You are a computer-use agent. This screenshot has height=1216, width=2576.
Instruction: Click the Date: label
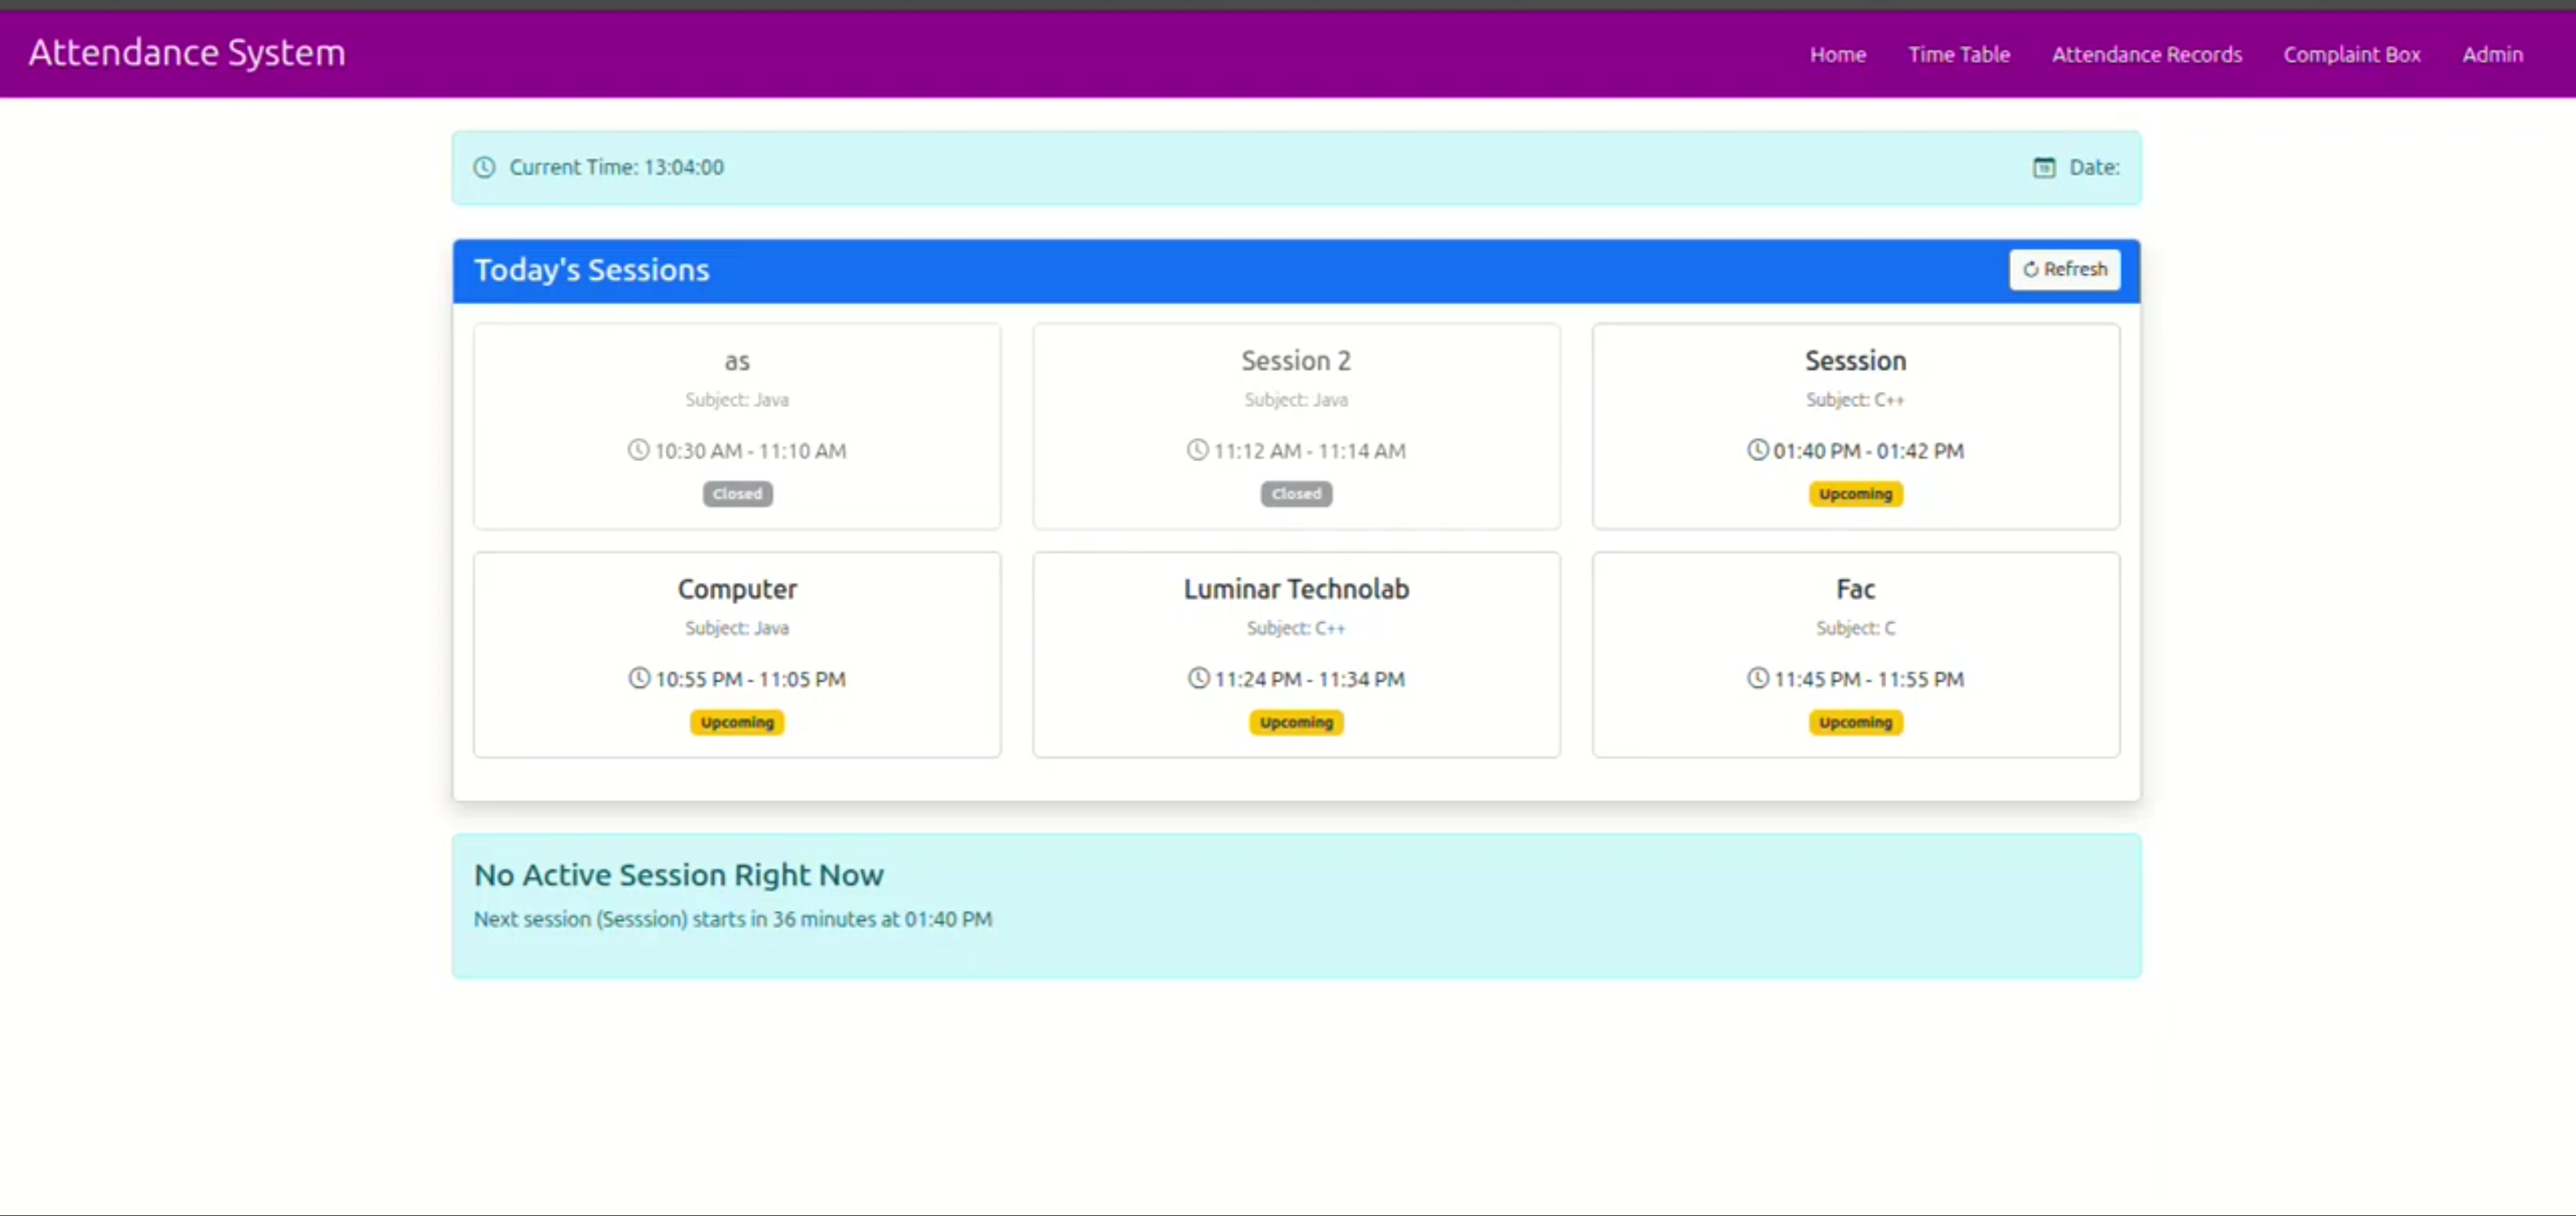pyautogui.click(x=2094, y=167)
